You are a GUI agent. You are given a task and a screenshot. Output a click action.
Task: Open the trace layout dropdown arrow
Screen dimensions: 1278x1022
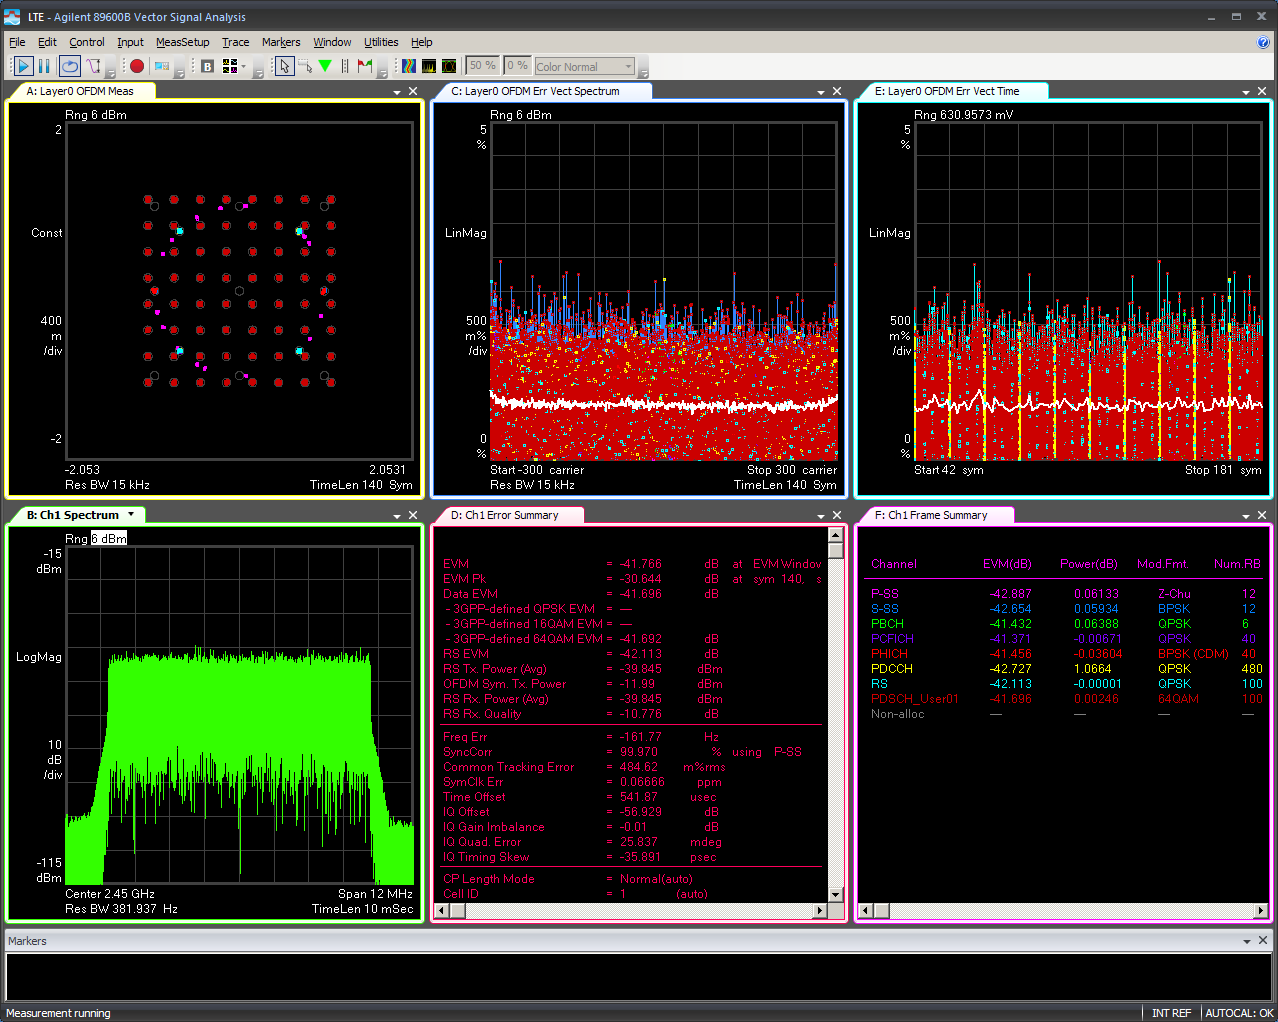[x=243, y=66]
